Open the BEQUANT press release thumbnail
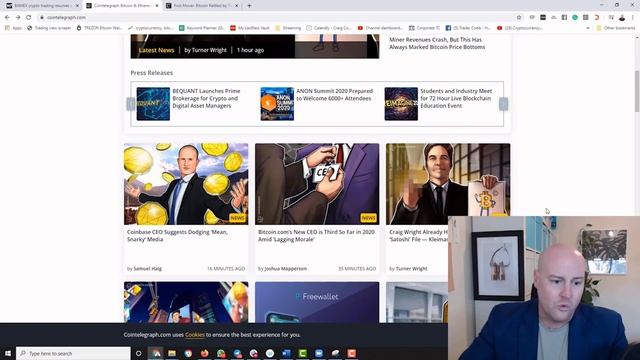Viewport: 640px width, 360px height. tap(153, 104)
